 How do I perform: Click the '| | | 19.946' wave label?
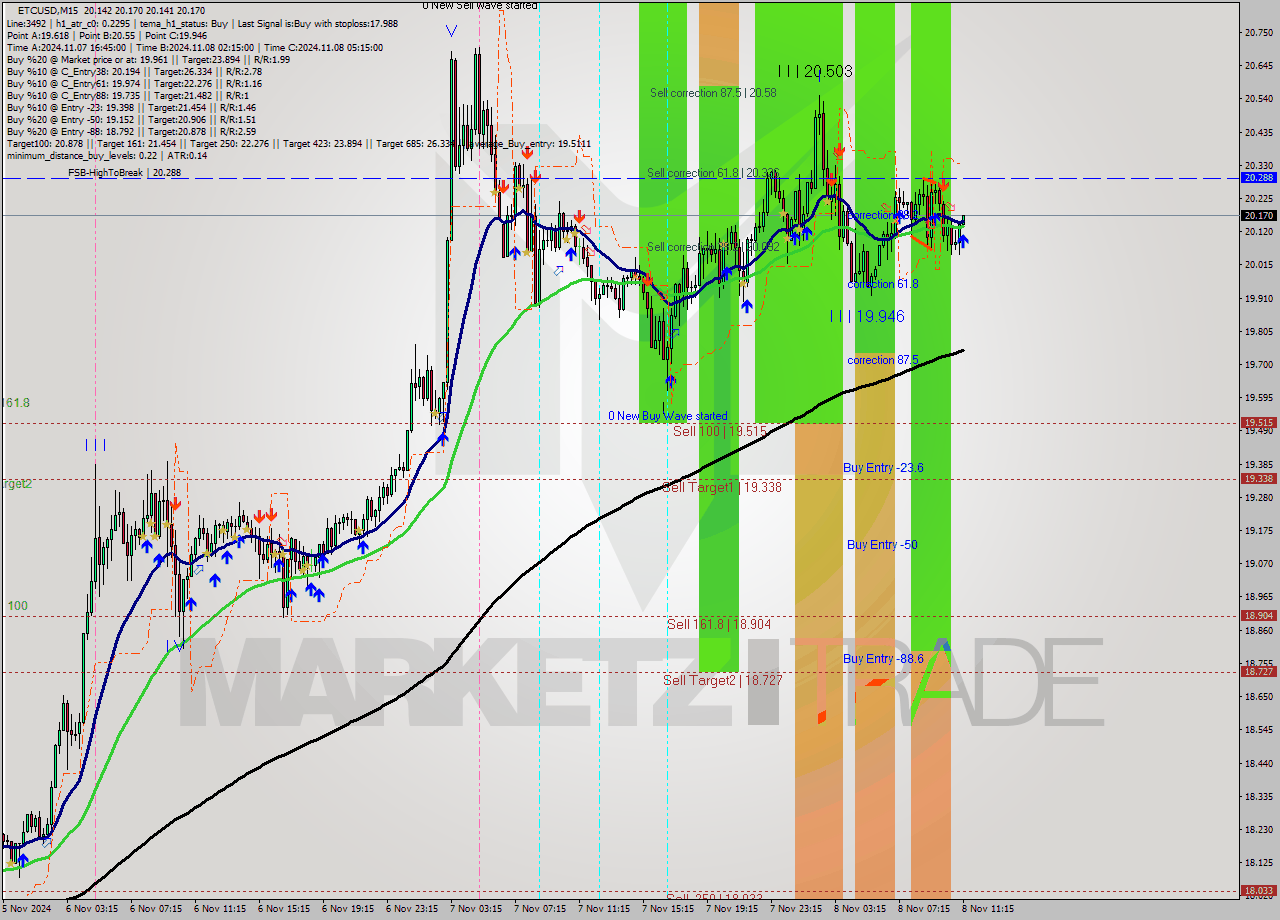pyautogui.click(x=867, y=316)
